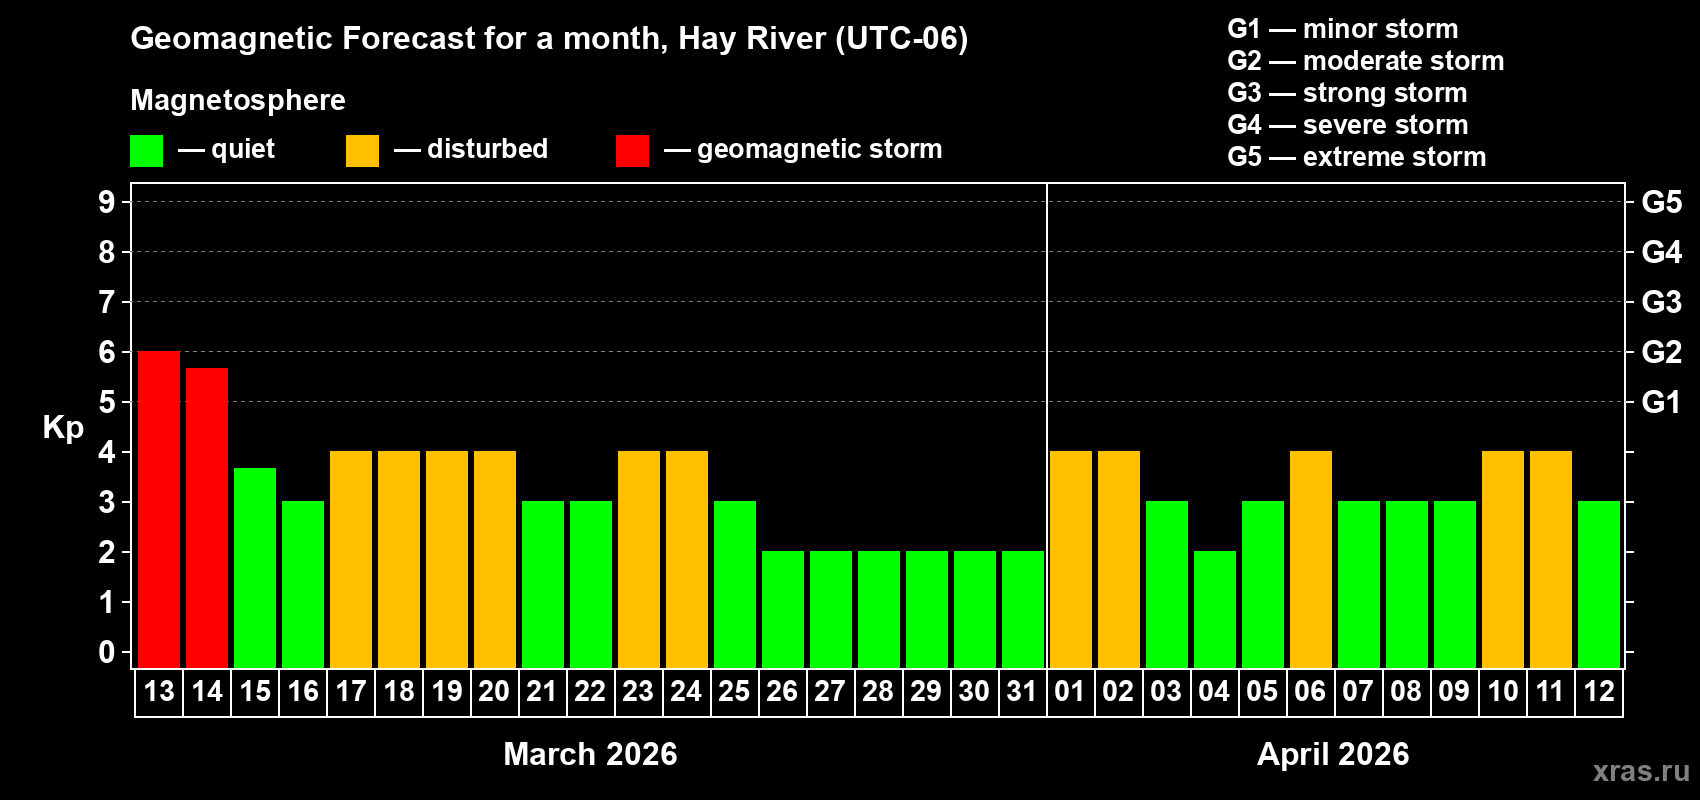Click the Magnetosphere heading
Image resolution: width=1700 pixels, height=800 pixels.
(x=238, y=100)
